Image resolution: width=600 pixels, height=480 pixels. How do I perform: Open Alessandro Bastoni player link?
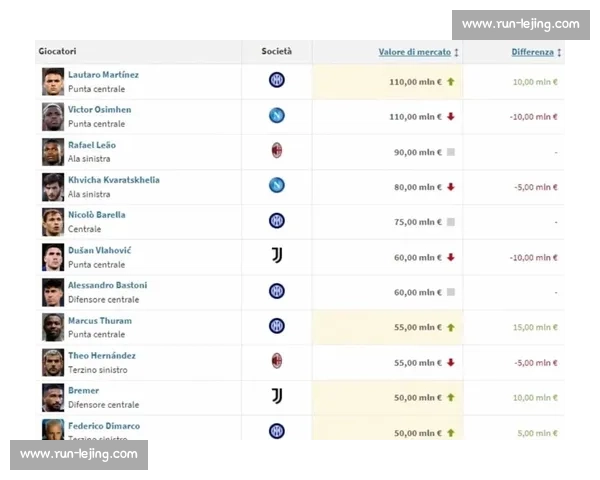pyautogui.click(x=107, y=285)
